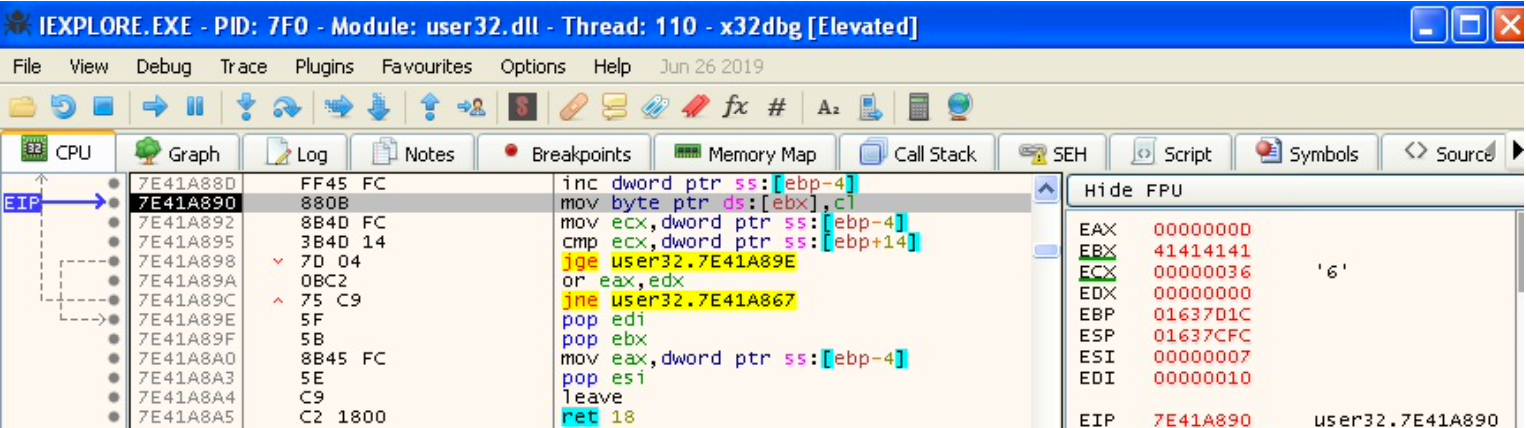Switch to the Symbols tab

[x=1307, y=154]
